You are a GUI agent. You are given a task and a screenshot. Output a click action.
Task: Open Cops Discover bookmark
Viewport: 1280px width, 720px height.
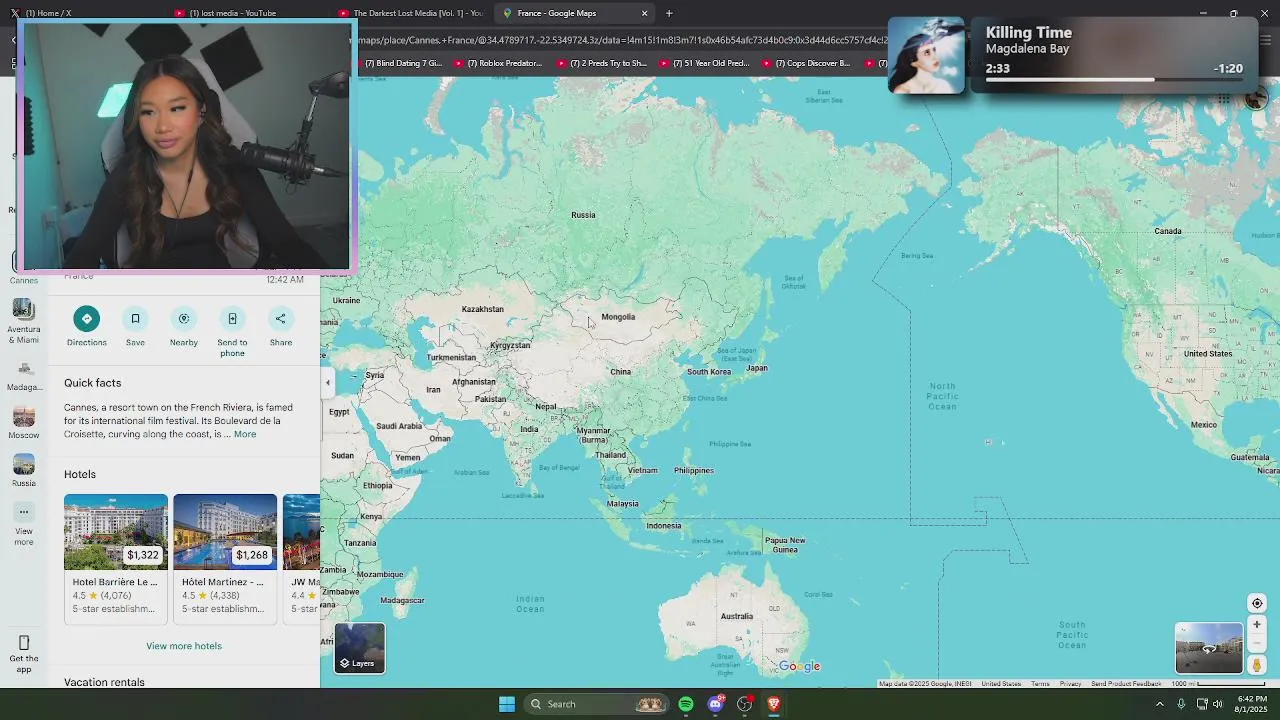[x=806, y=63]
